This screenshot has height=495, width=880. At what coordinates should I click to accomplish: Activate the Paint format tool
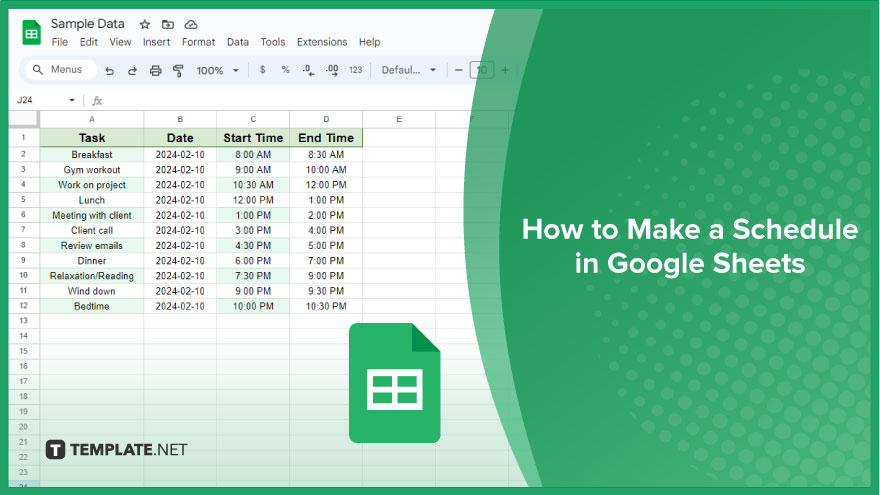coord(178,71)
